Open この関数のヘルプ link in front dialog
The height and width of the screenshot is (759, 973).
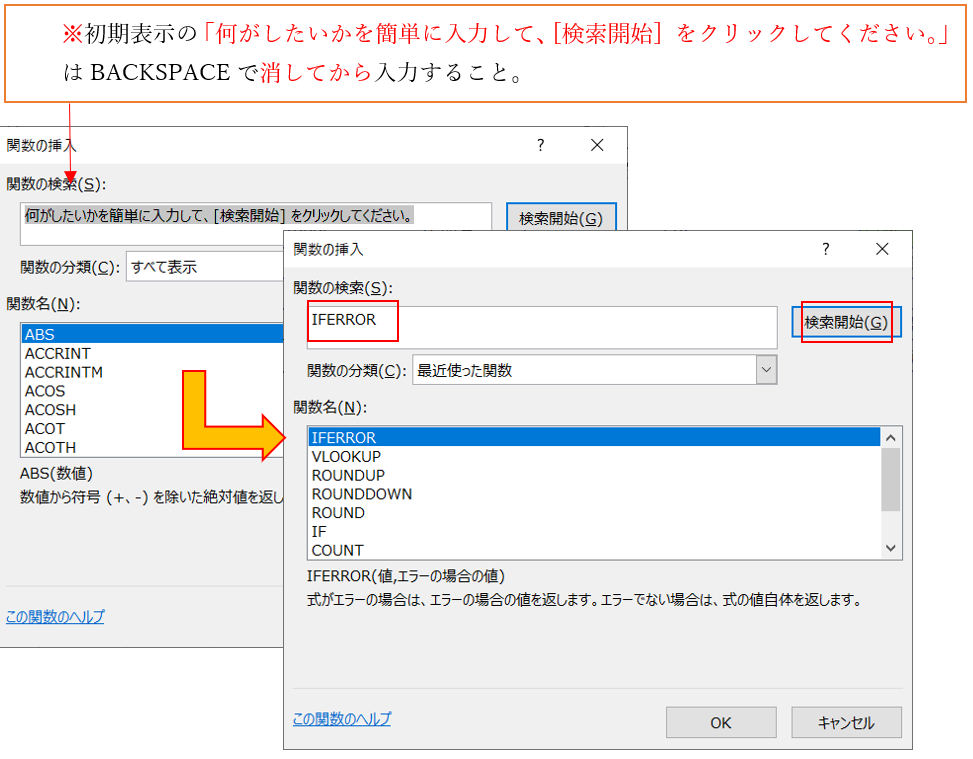tap(342, 719)
